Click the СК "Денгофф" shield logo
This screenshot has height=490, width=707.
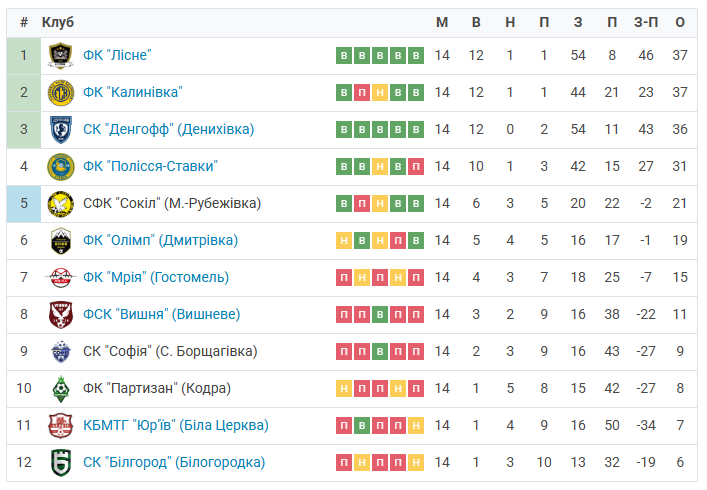pyautogui.click(x=61, y=130)
